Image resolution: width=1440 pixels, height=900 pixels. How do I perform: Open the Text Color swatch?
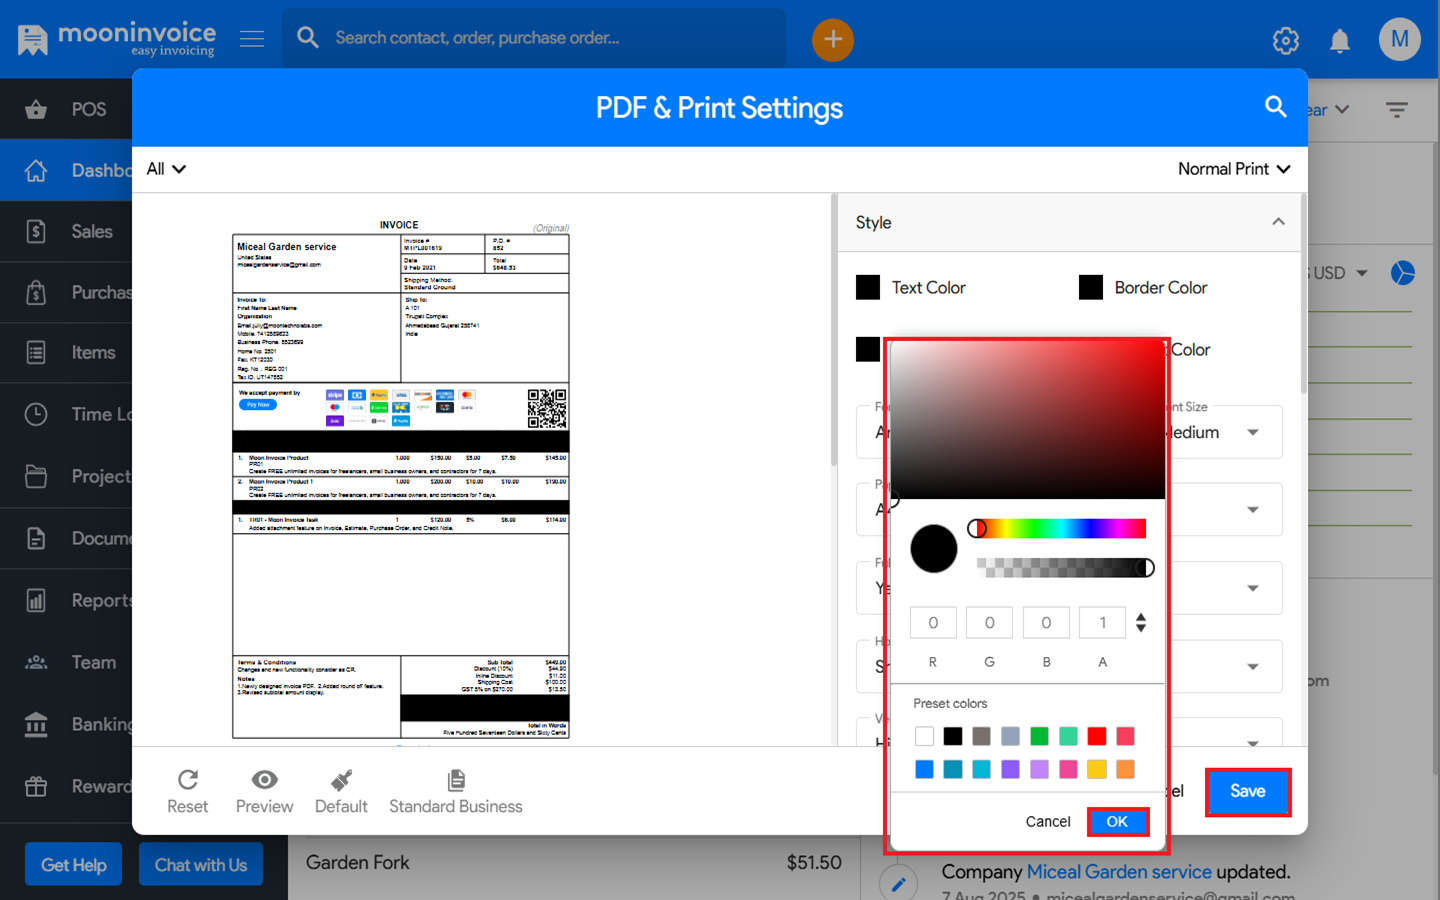point(868,288)
